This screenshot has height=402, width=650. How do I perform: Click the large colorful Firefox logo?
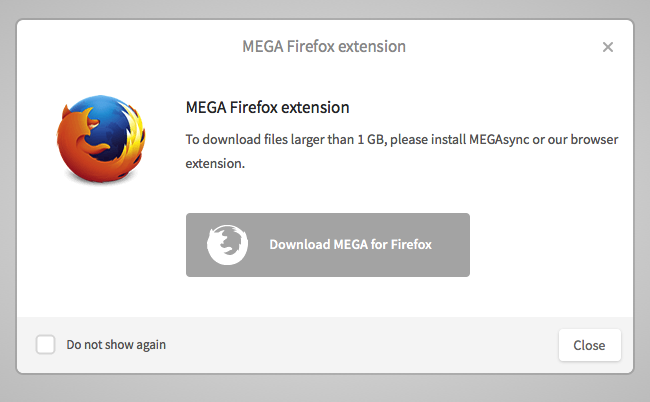coord(101,138)
